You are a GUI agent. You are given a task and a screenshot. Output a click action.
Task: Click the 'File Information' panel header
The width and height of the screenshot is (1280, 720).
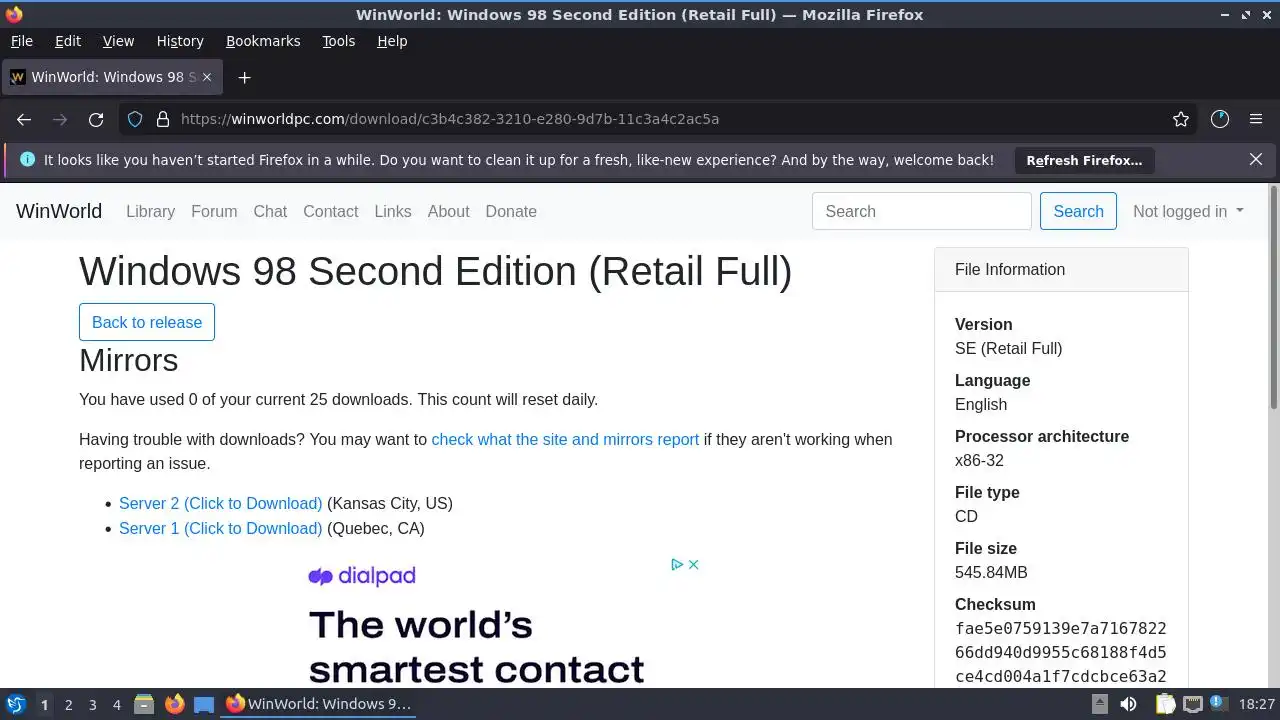(1061, 269)
